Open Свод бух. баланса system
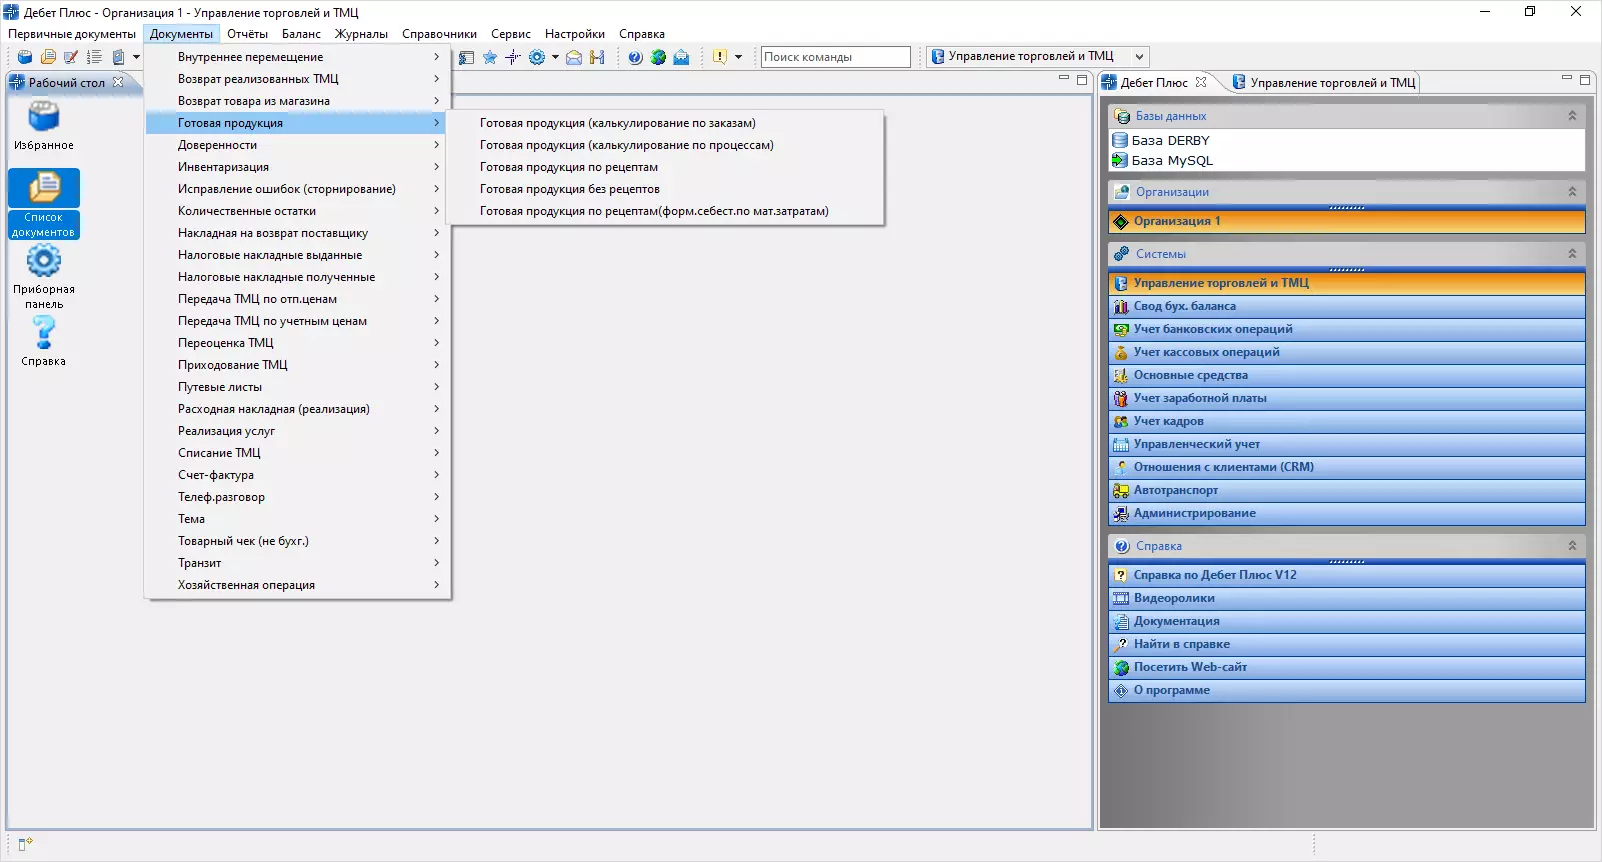 1347,306
